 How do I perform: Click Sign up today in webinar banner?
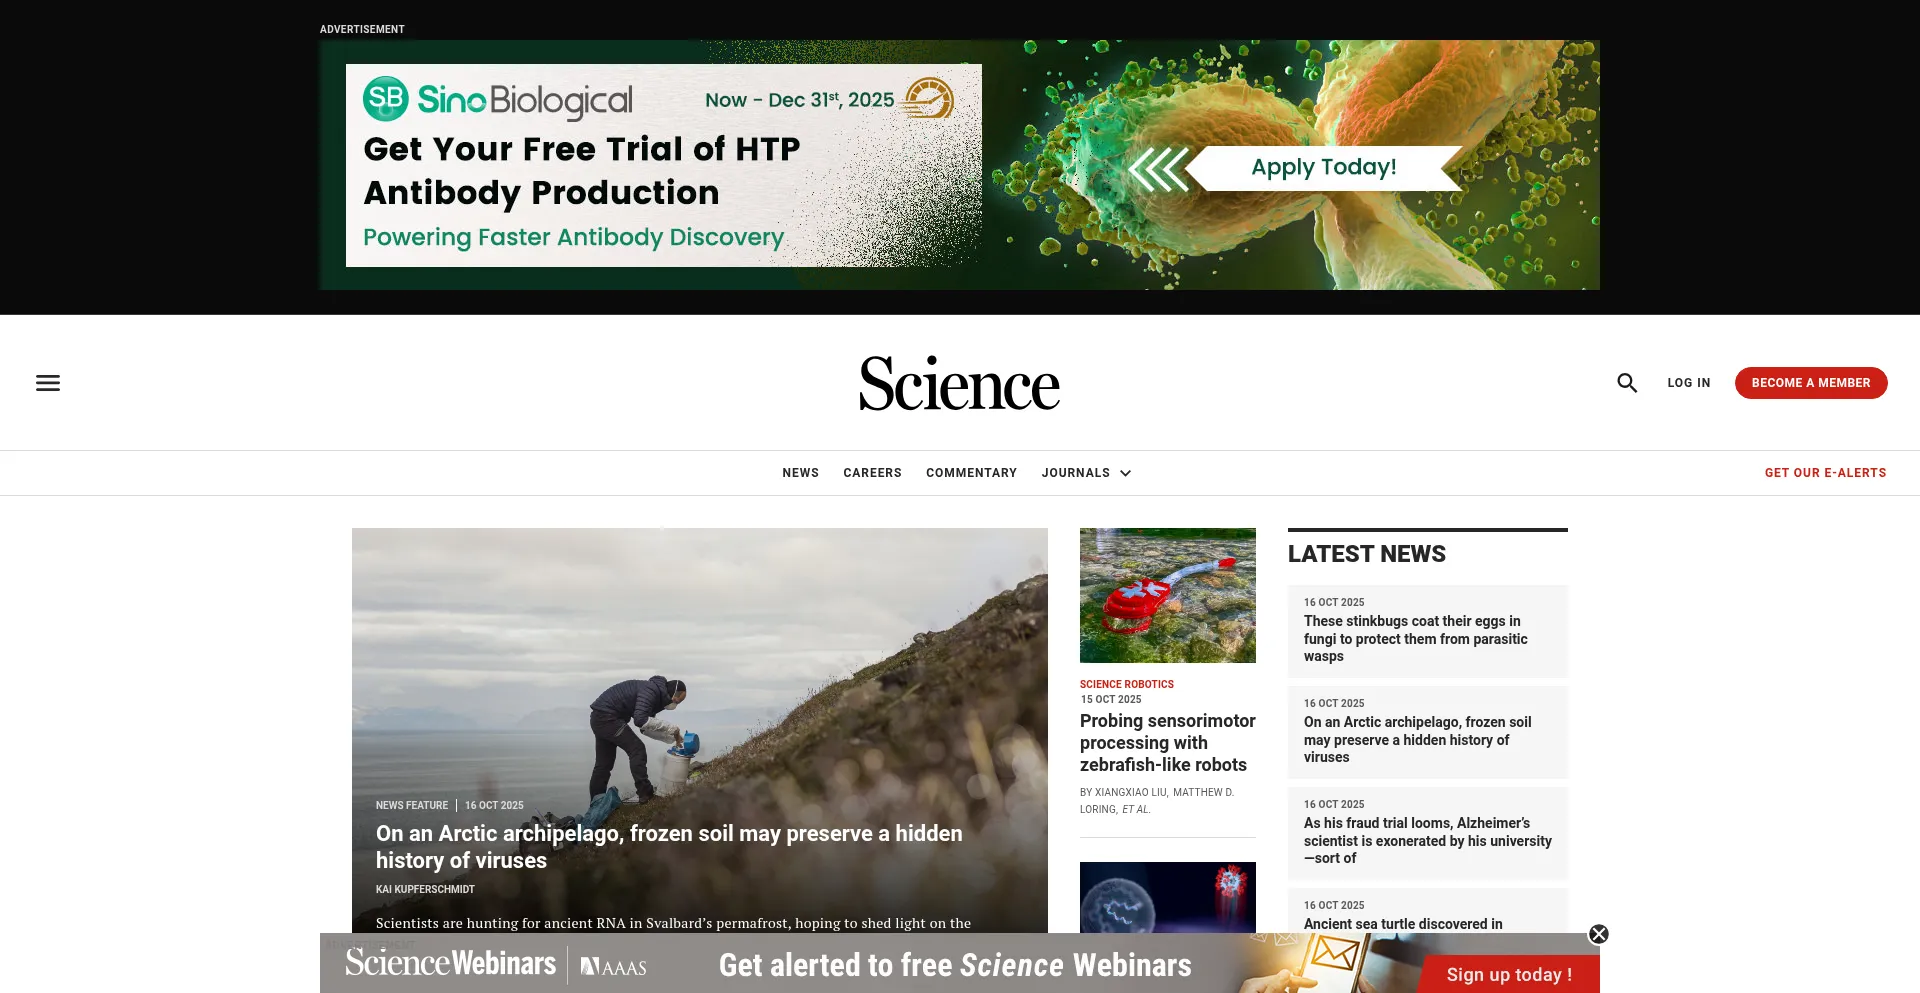click(1508, 974)
